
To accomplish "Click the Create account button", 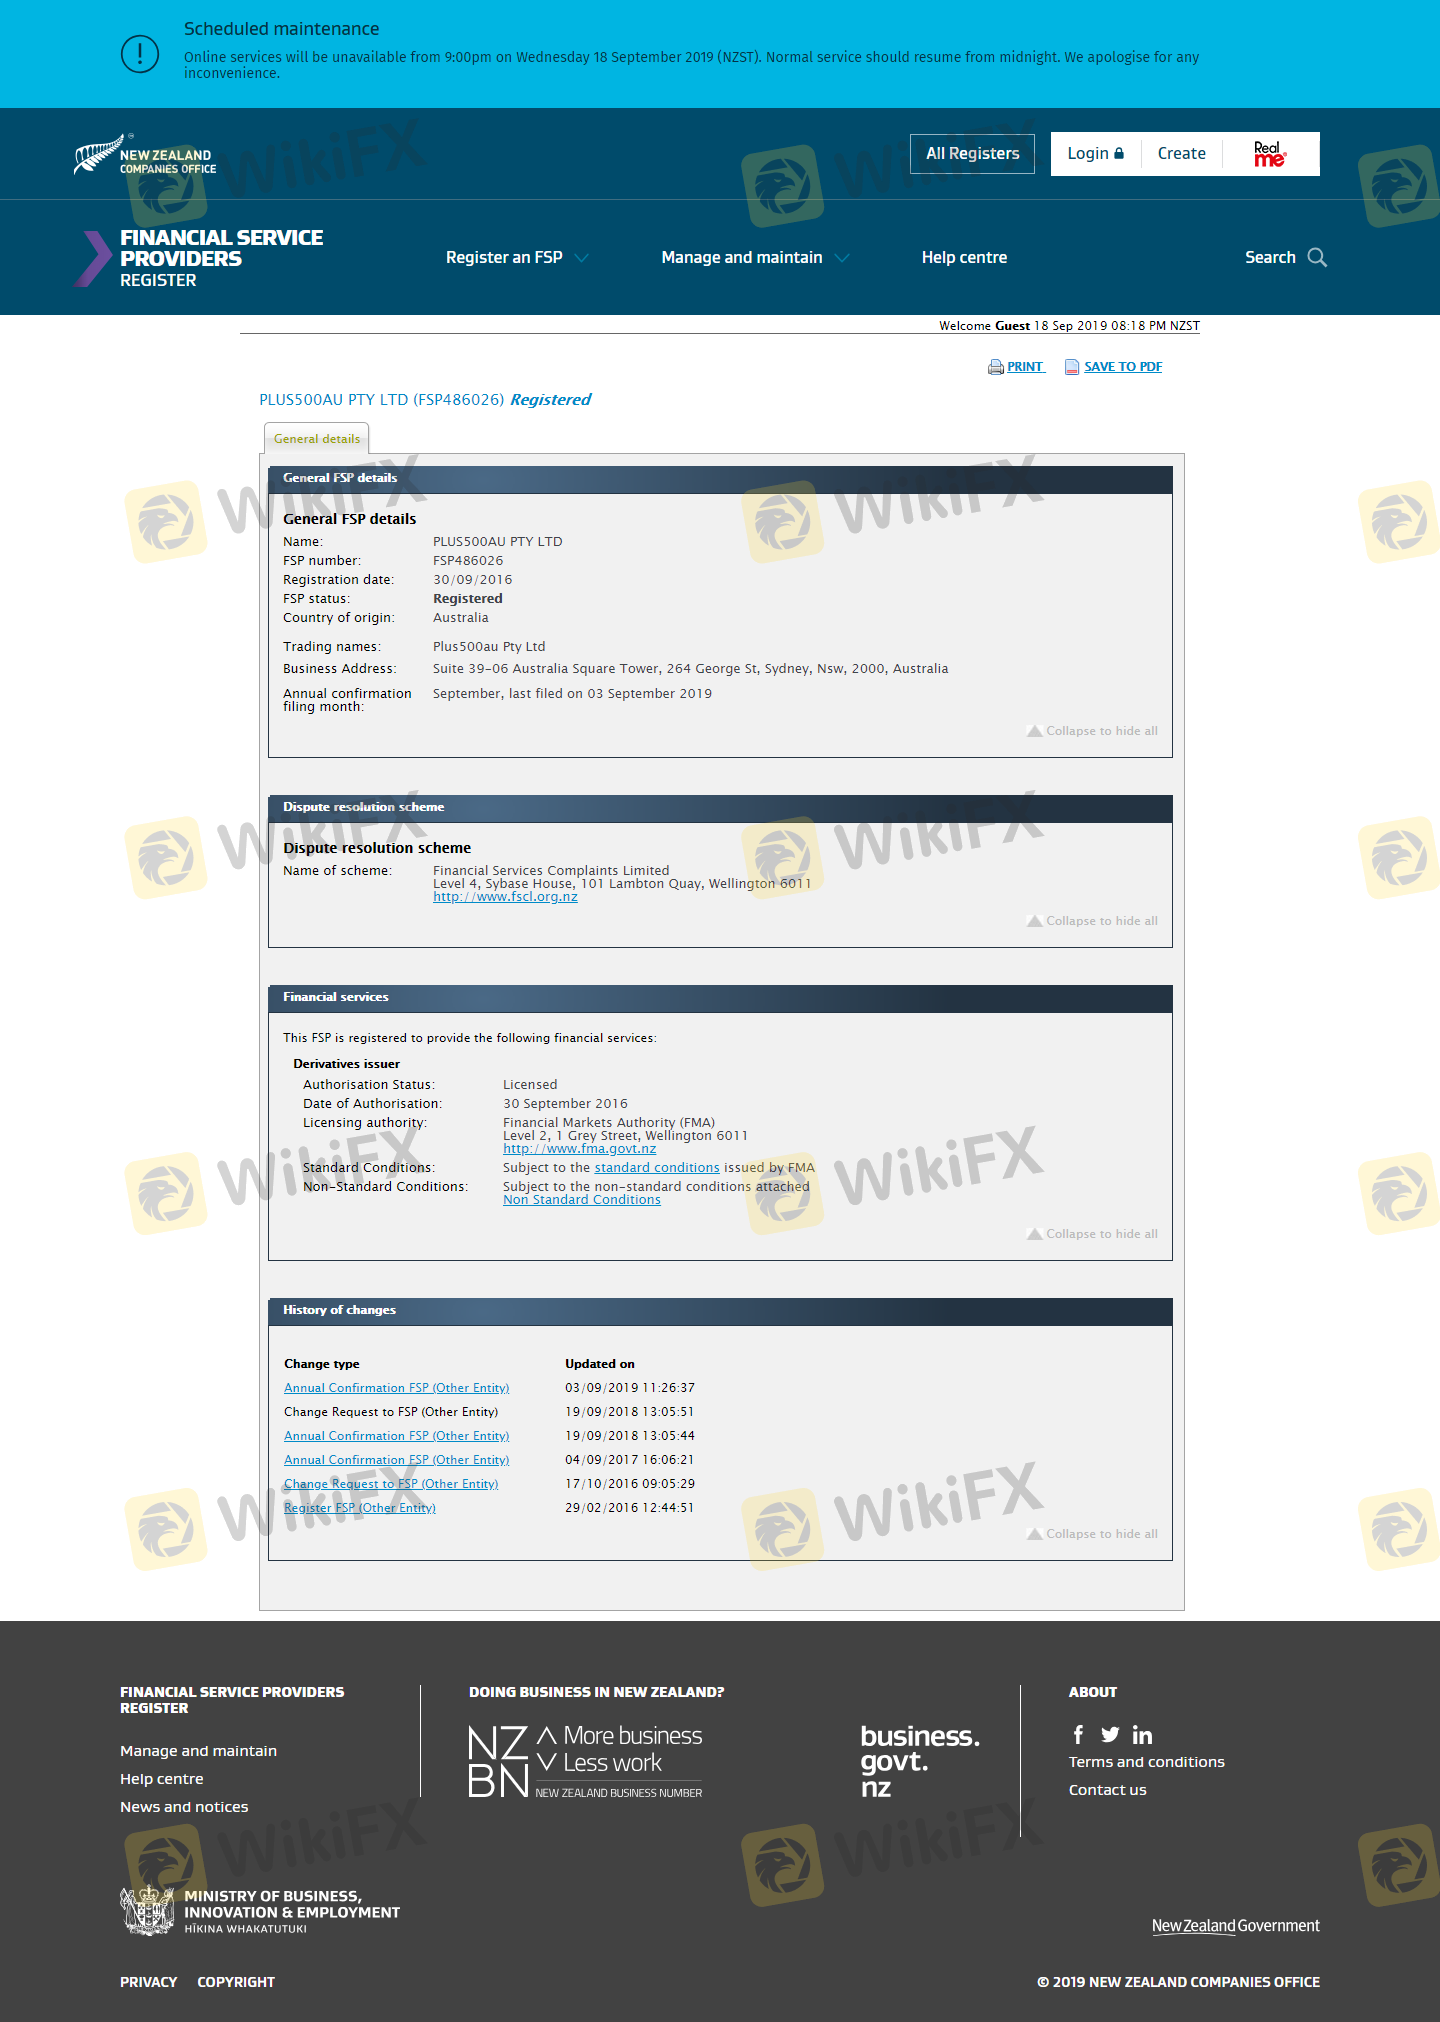I will pyautogui.click(x=1182, y=154).
